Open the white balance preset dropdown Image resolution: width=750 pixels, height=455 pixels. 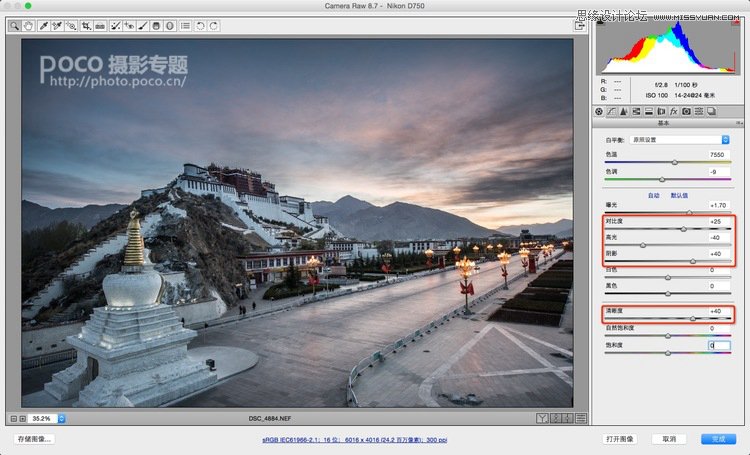coord(679,140)
